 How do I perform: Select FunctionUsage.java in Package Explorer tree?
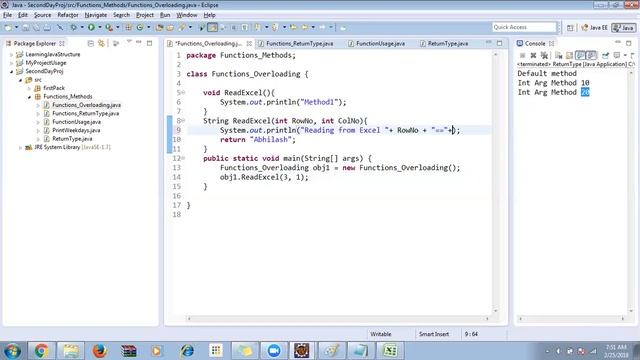click(76, 122)
